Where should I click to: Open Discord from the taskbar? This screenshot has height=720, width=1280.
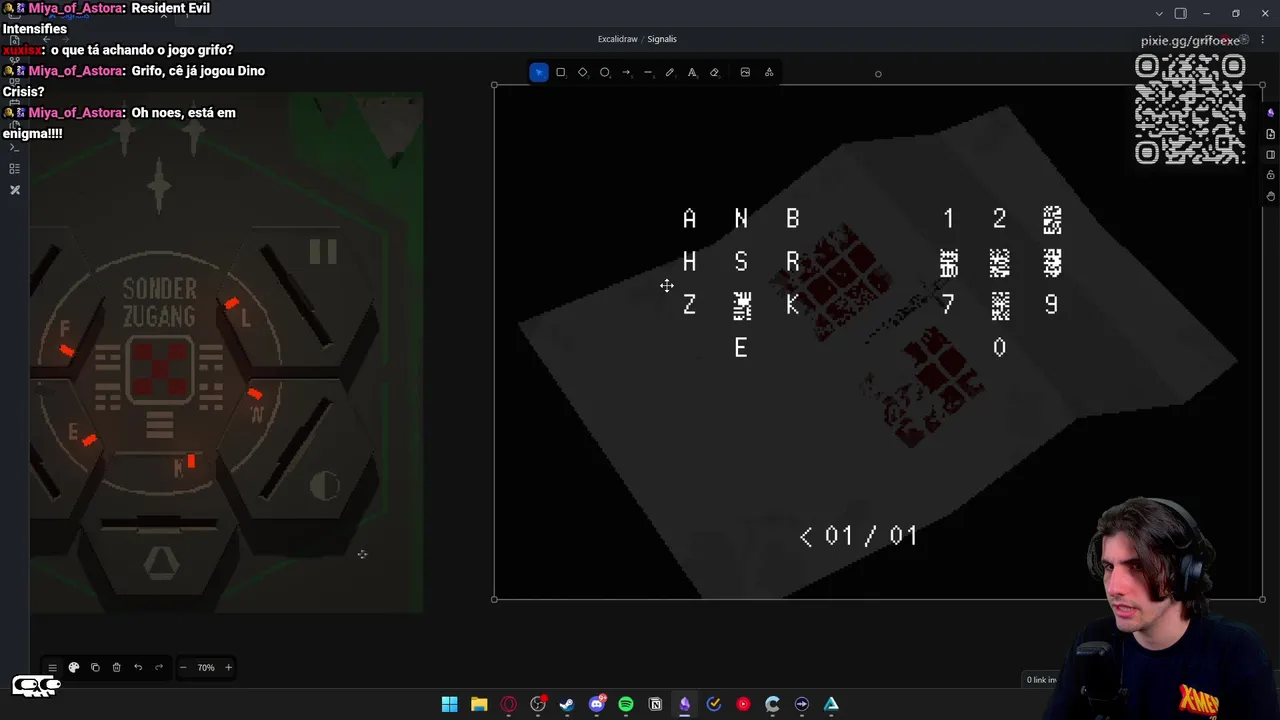coord(597,704)
